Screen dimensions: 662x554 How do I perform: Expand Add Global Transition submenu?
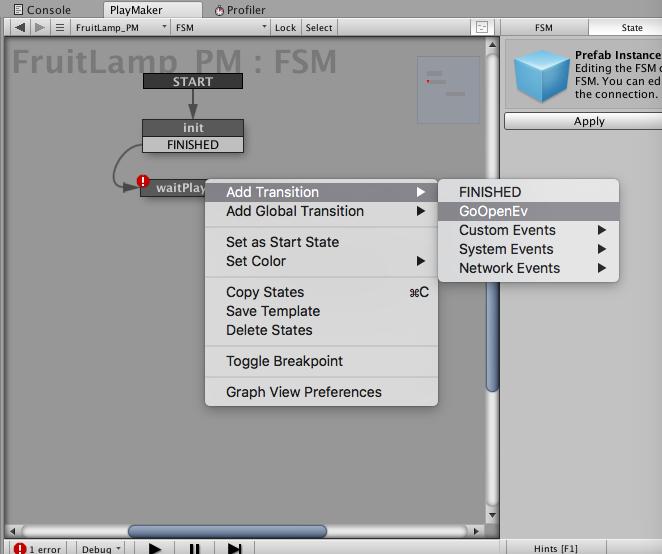point(321,211)
